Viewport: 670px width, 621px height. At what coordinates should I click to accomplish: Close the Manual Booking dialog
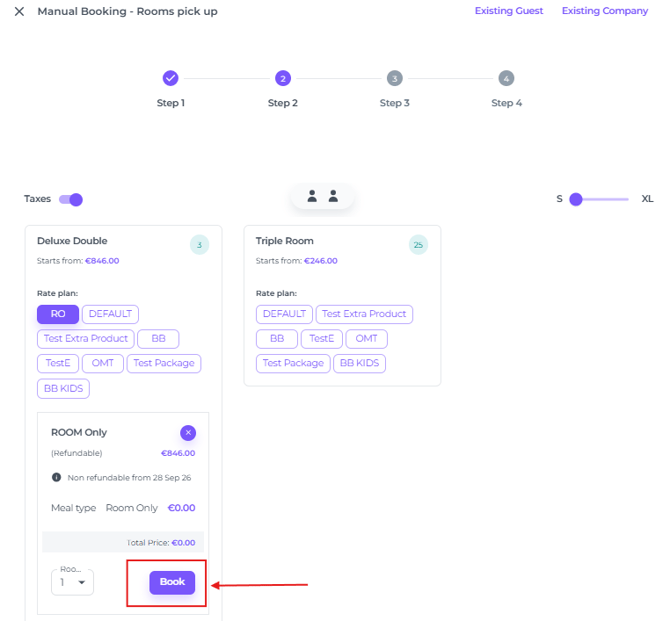(19, 12)
